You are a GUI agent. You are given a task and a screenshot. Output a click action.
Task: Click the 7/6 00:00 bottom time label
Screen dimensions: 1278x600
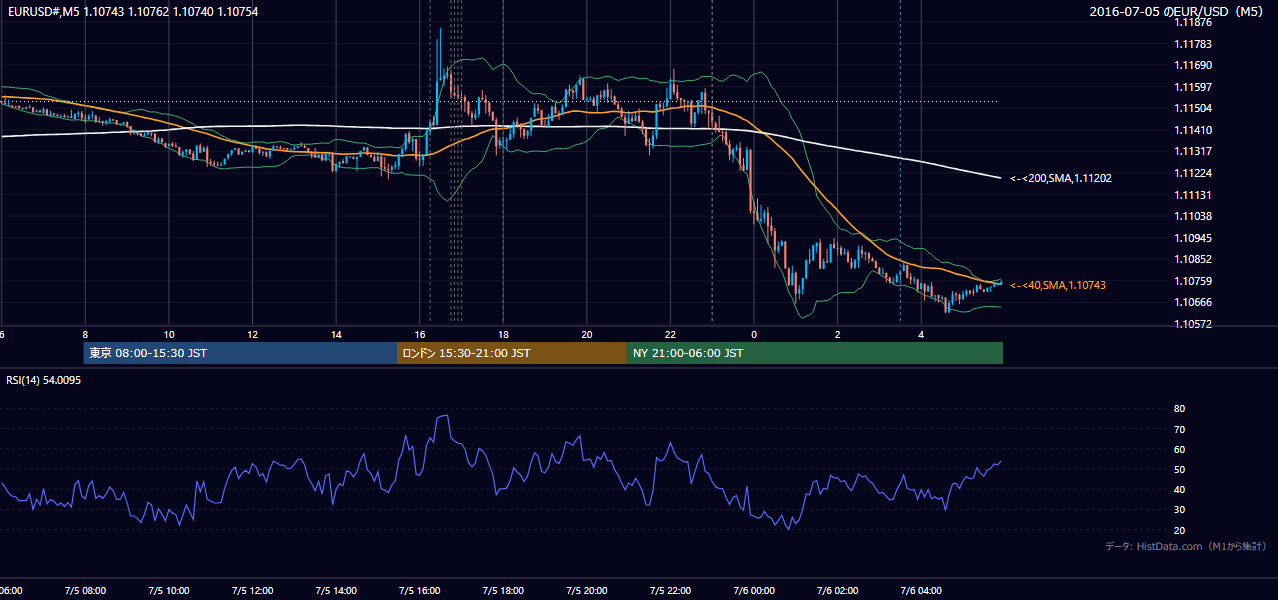pos(754,591)
